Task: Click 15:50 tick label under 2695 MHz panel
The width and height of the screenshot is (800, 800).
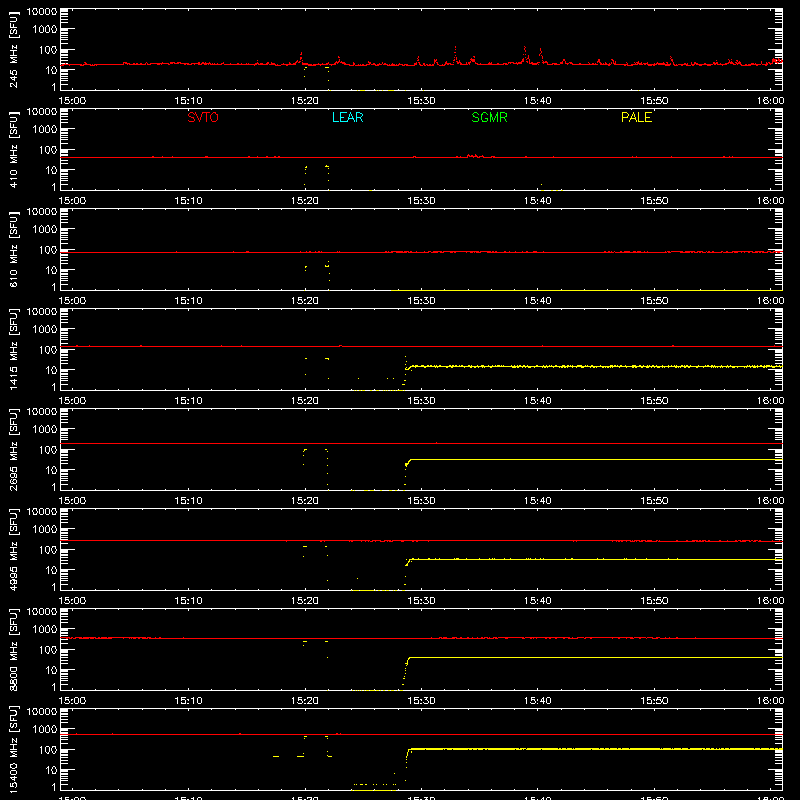Action: pyautogui.click(x=654, y=501)
